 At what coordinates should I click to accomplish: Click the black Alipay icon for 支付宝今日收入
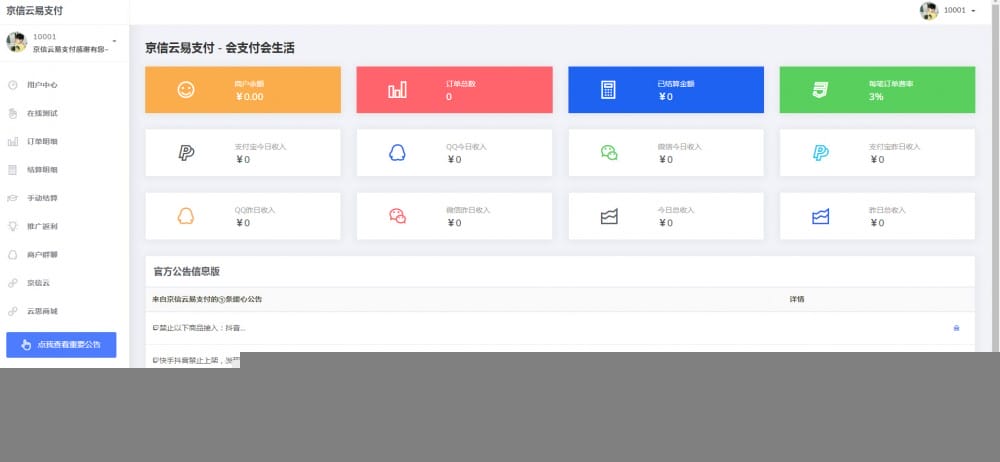(186, 153)
